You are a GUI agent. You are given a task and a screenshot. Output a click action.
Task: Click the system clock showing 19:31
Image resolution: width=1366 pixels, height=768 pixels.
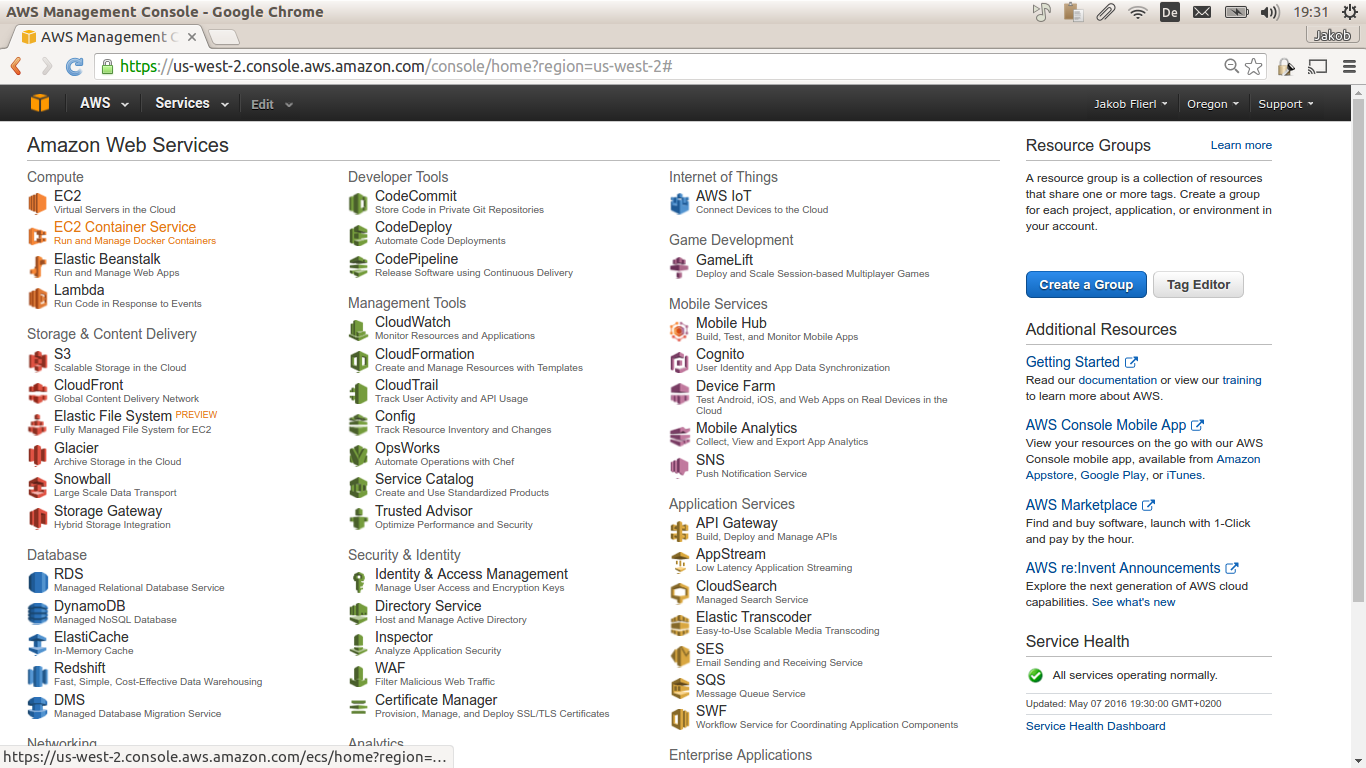[1311, 12]
